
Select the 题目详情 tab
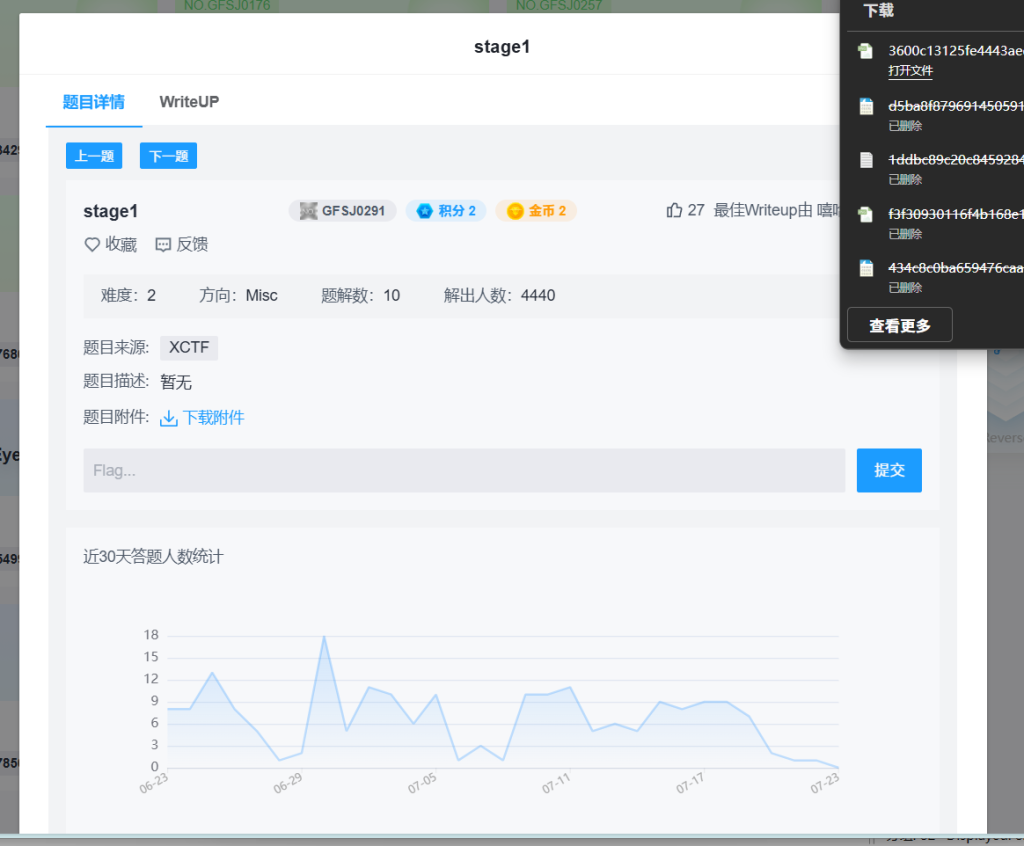pyautogui.click(x=94, y=102)
